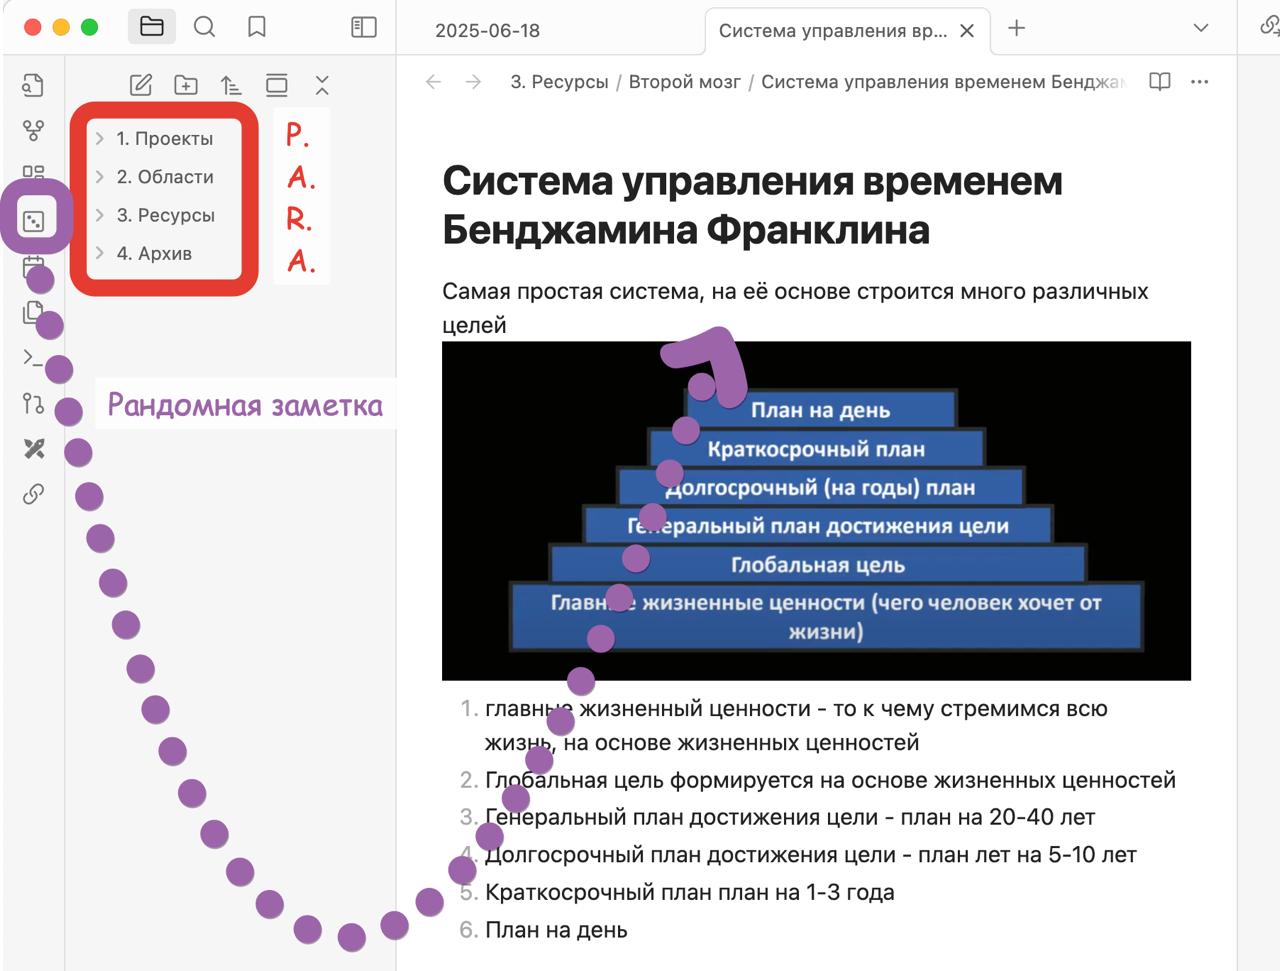Go to Второй мозг in breadcrumb
Viewport: 1280px width, 971px height.
(x=685, y=82)
